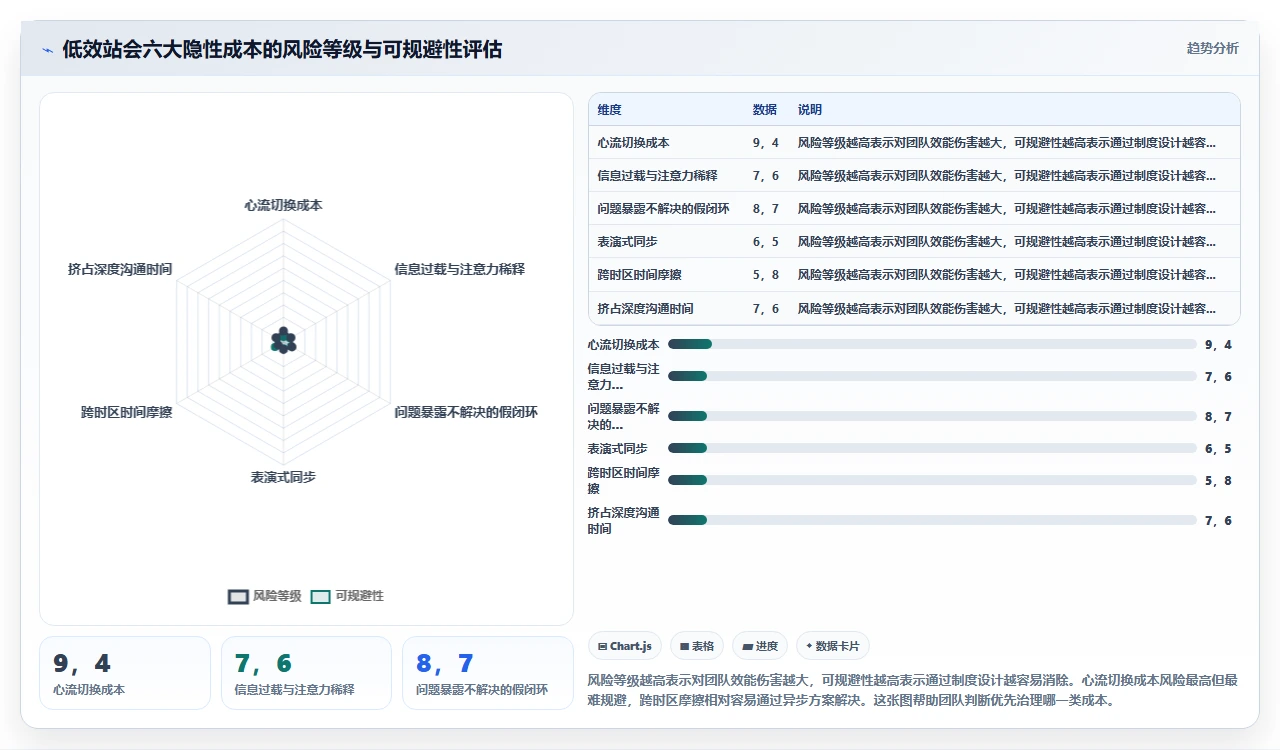Viewport: 1280px width, 750px height.
Task: Open the 心流切换成本 summary card
Action: 125,673
